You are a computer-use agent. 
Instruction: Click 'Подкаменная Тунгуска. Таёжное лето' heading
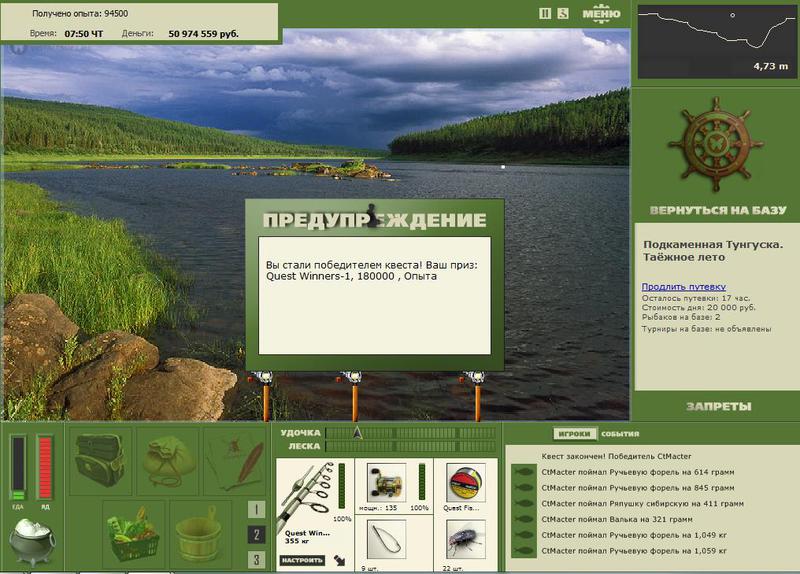point(713,251)
